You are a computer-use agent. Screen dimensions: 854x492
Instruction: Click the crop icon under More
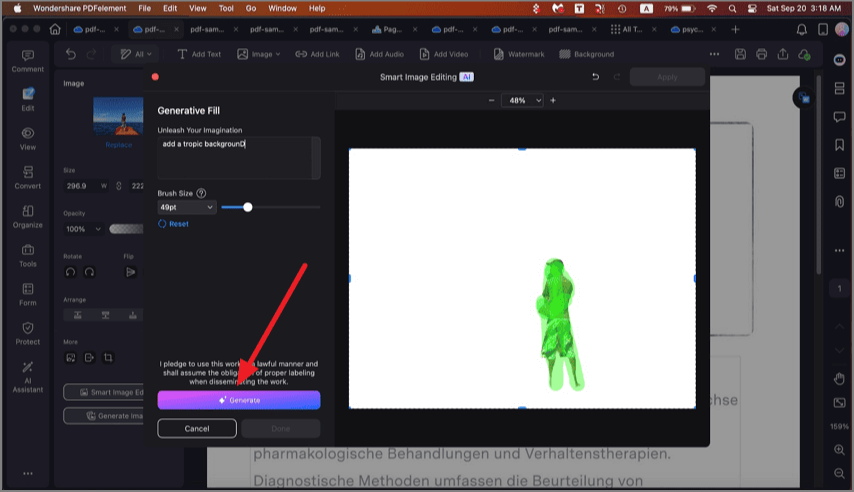point(108,357)
